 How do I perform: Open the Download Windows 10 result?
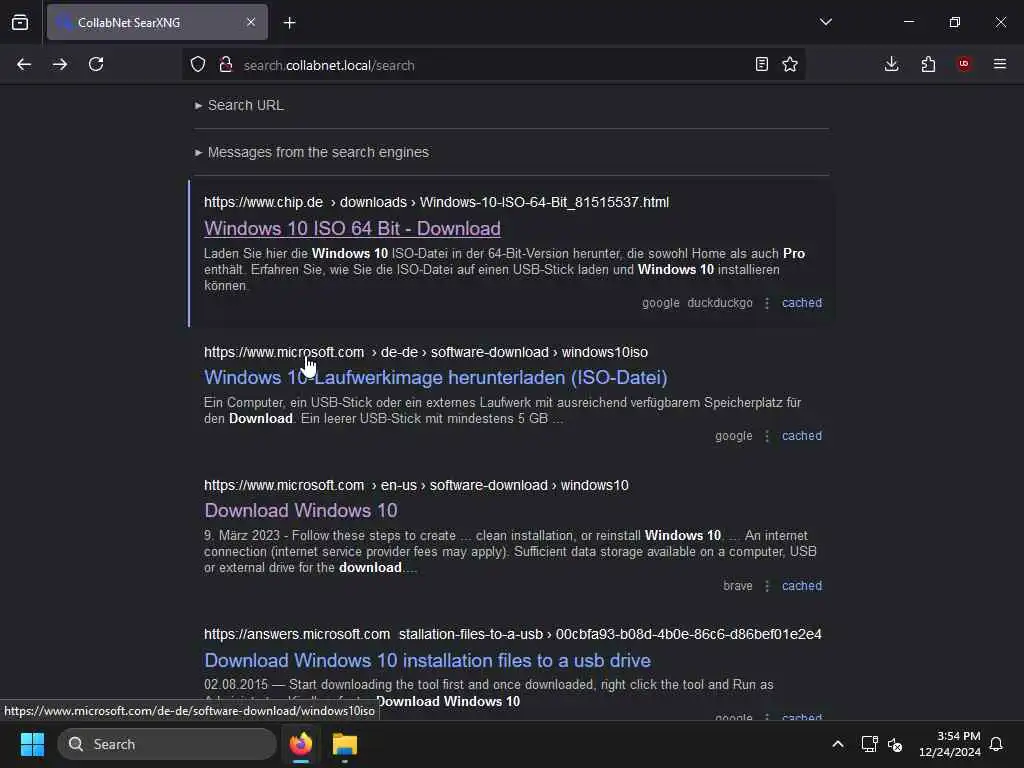(x=301, y=511)
